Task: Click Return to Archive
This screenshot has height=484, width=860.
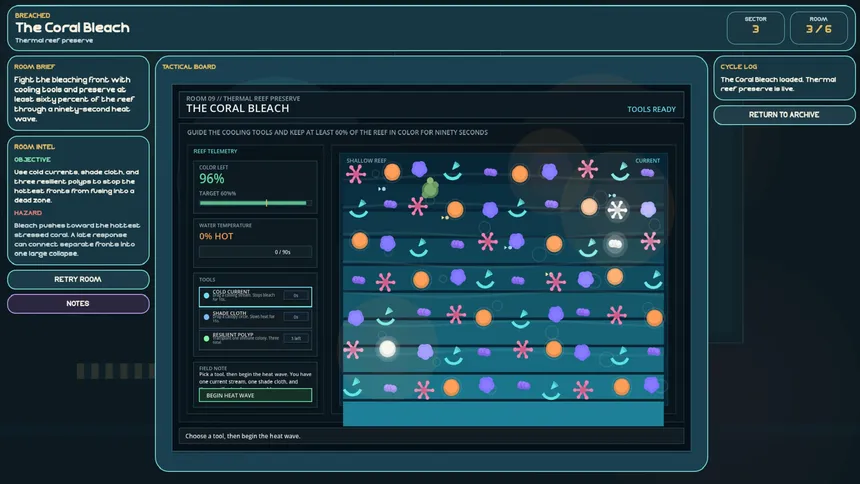Action: tap(784, 115)
